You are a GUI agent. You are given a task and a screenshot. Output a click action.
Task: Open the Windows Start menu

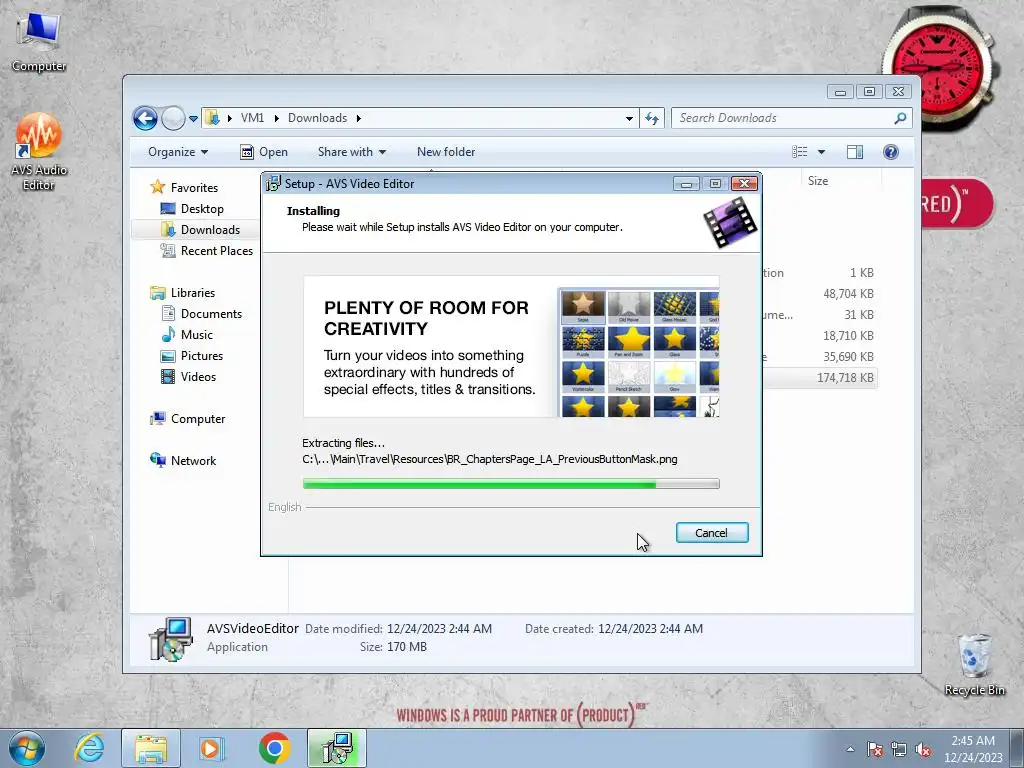tap(26, 748)
